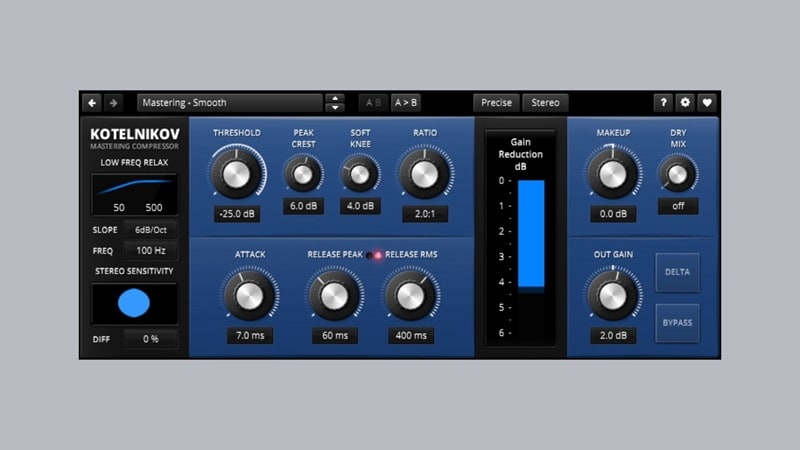Click the heart favorite icon
Viewport: 800px width, 450px height.
pyautogui.click(x=707, y=103)
